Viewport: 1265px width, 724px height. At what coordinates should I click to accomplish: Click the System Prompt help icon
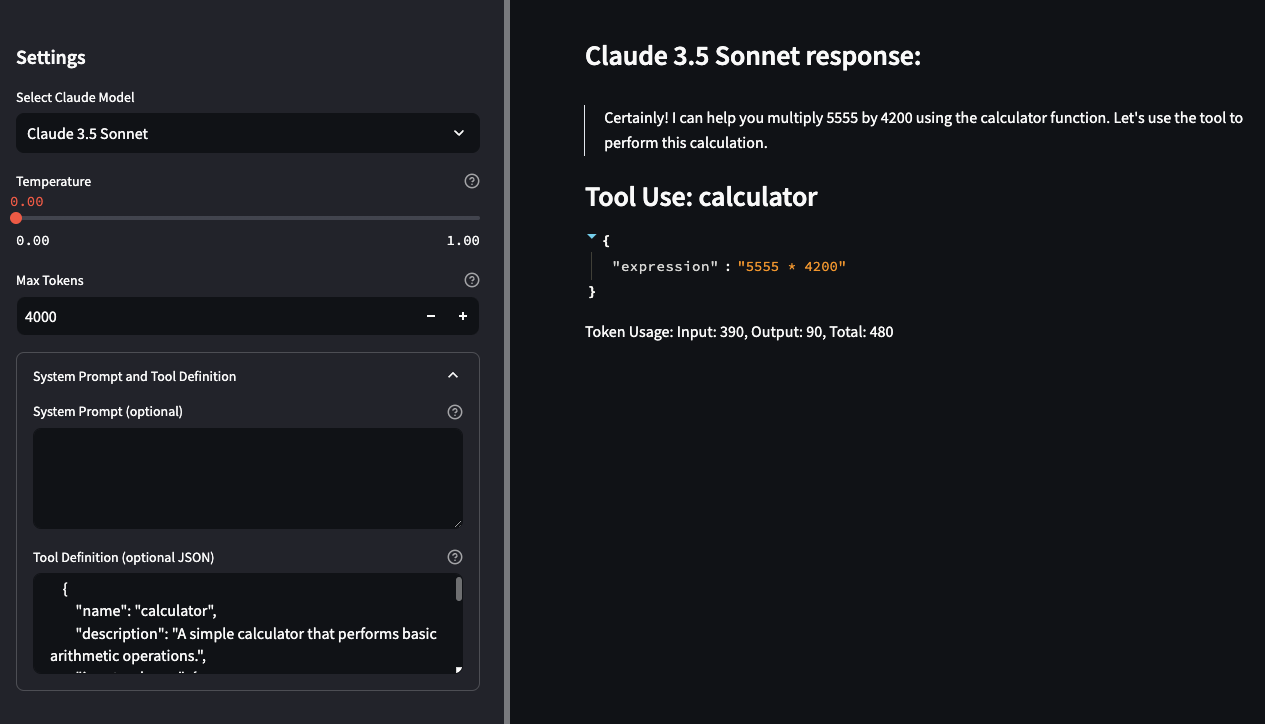(455, 411)
